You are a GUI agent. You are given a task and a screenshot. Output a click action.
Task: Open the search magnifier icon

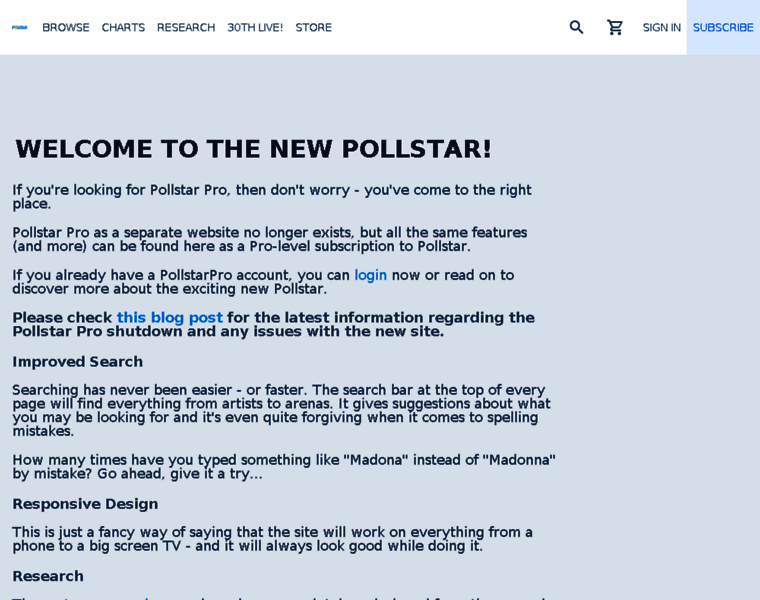(576, 27)
